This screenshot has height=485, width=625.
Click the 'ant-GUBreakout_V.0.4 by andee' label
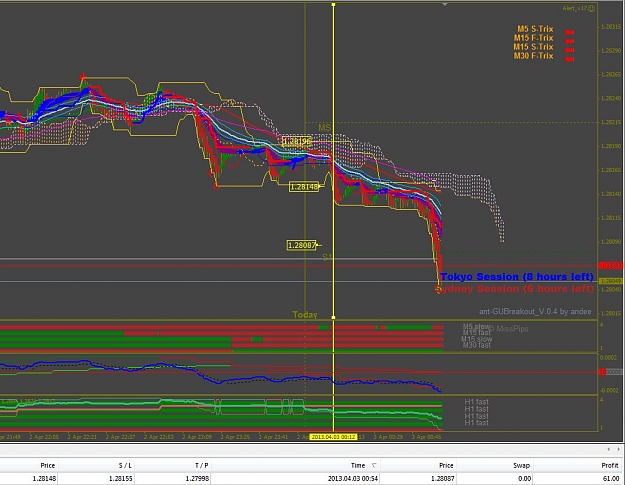click(535, 312)
